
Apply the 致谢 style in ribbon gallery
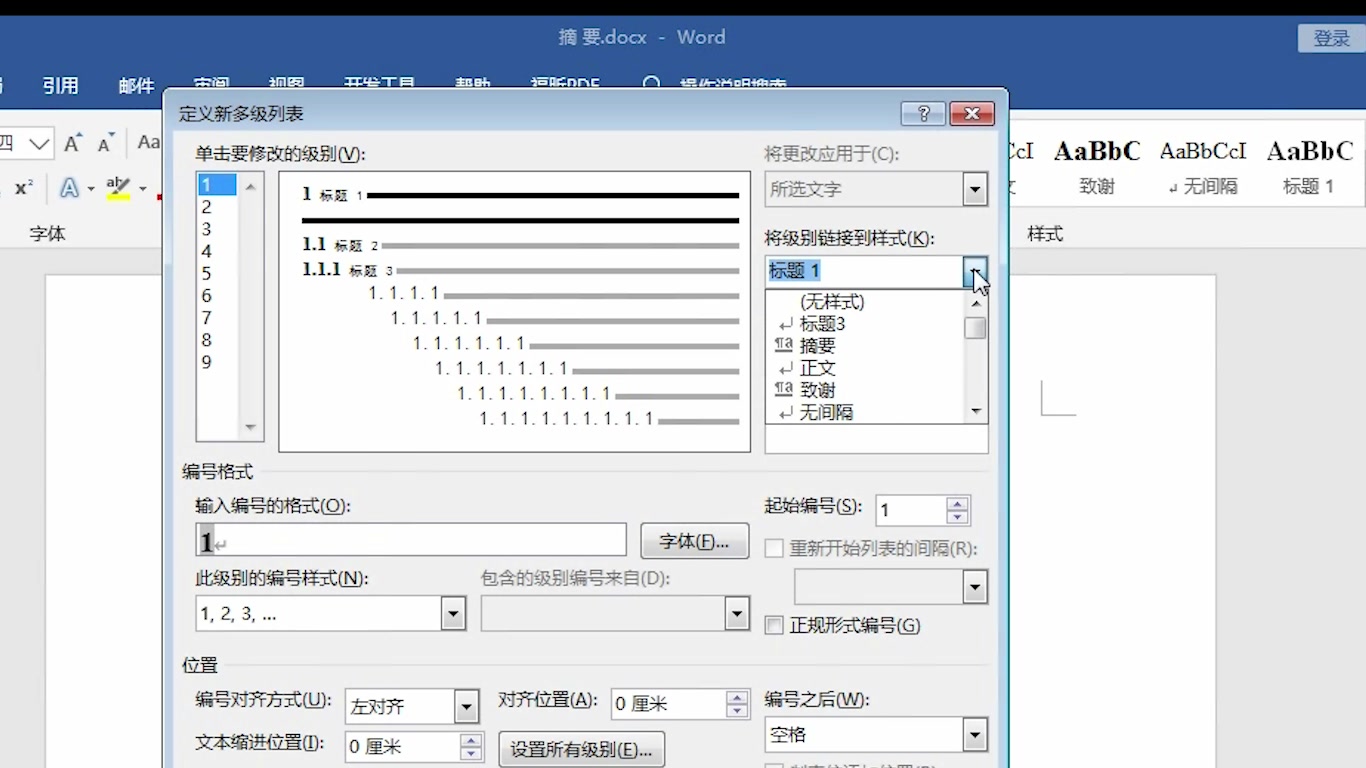point(1097,166)
